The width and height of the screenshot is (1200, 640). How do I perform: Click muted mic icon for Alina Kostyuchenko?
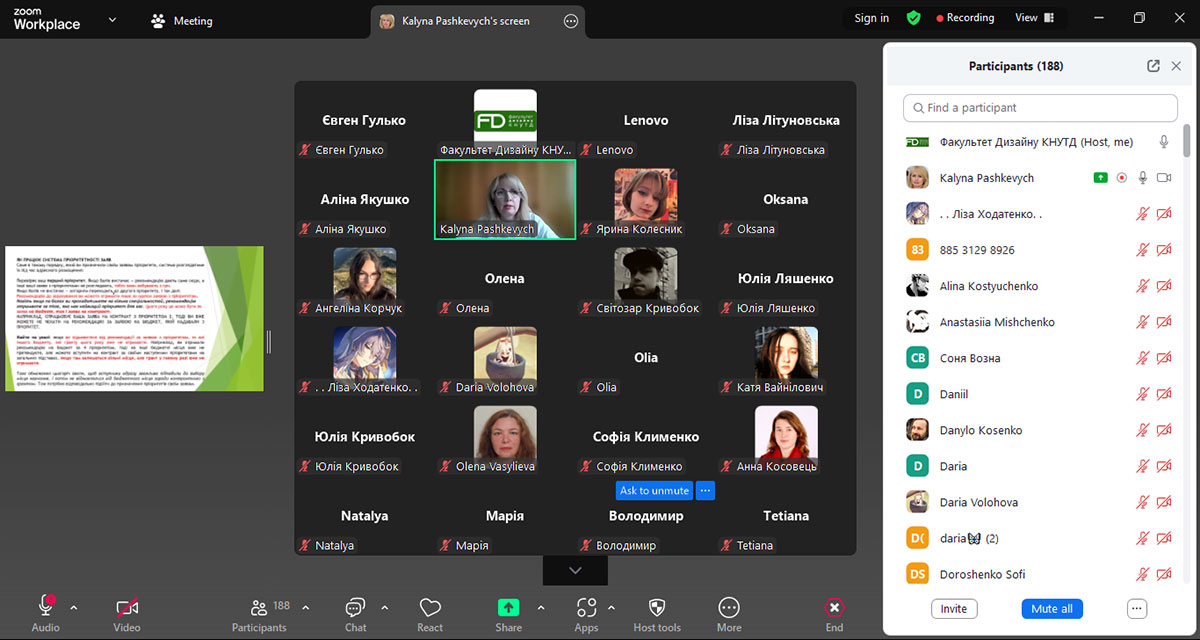pyautogui.click(x=1143, y=286)
